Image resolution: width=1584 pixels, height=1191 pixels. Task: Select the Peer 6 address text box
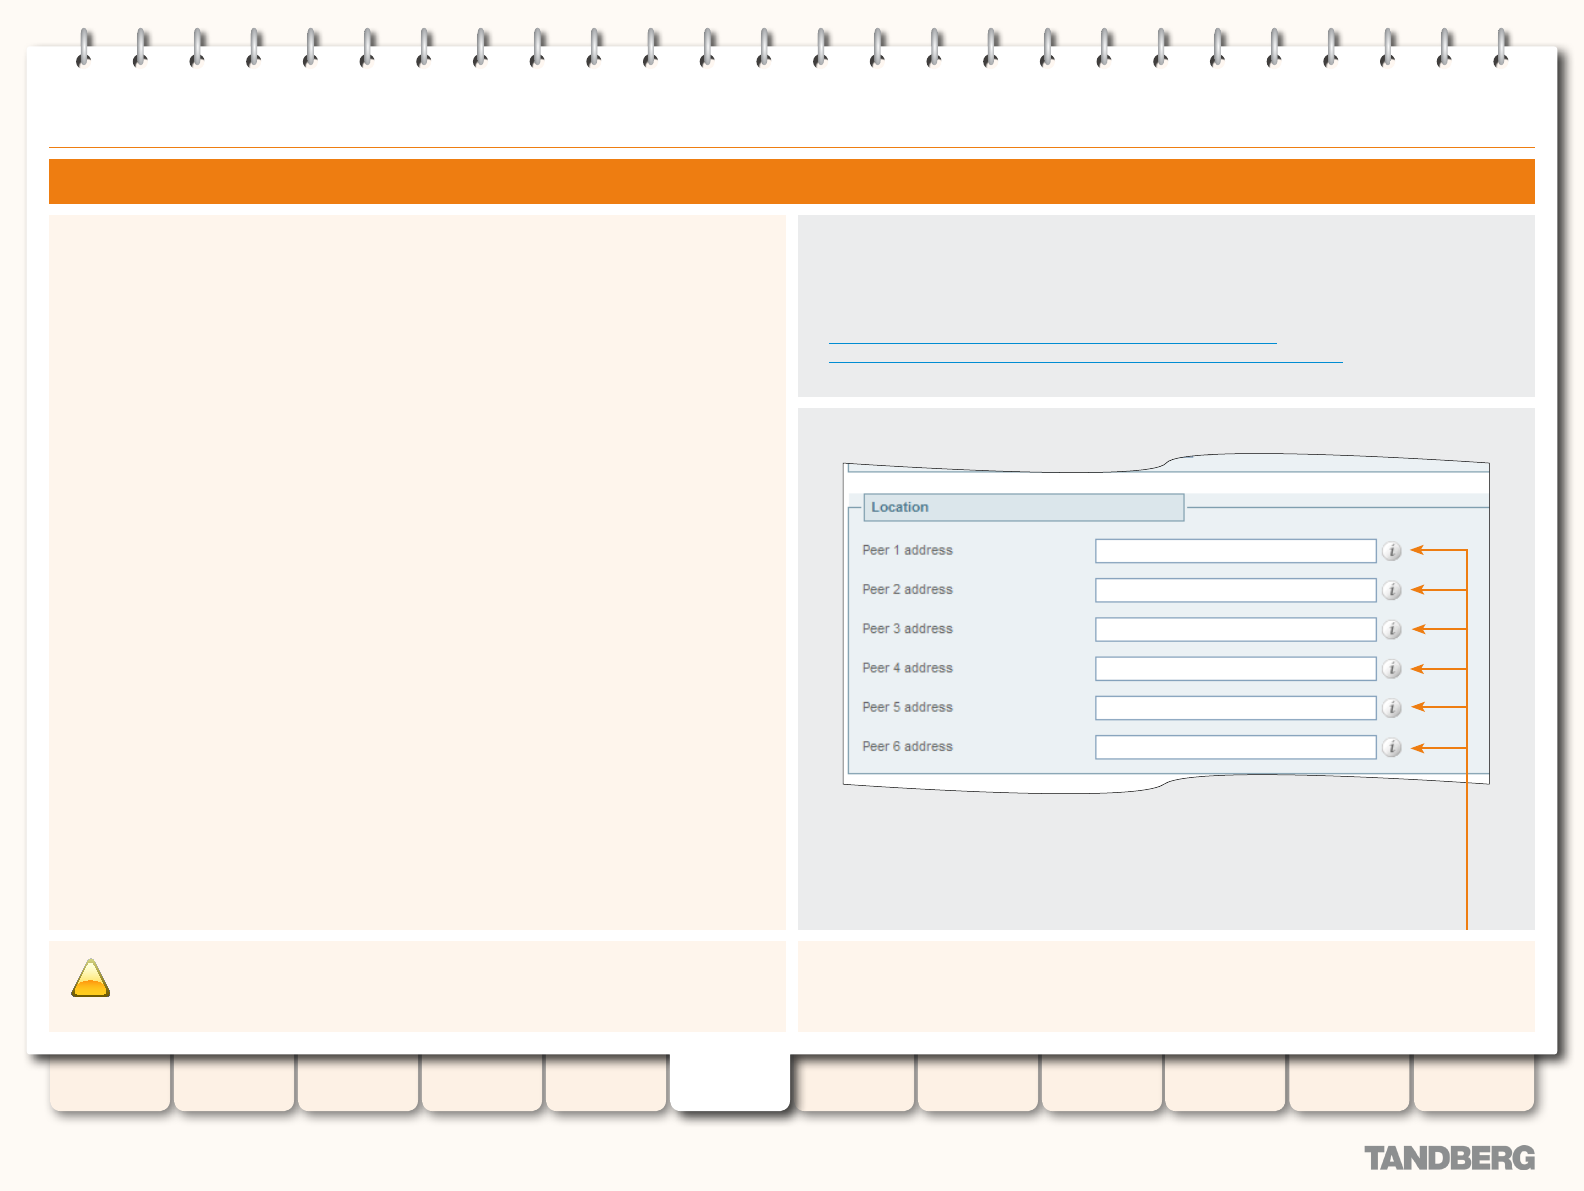tap(1235, 747)
